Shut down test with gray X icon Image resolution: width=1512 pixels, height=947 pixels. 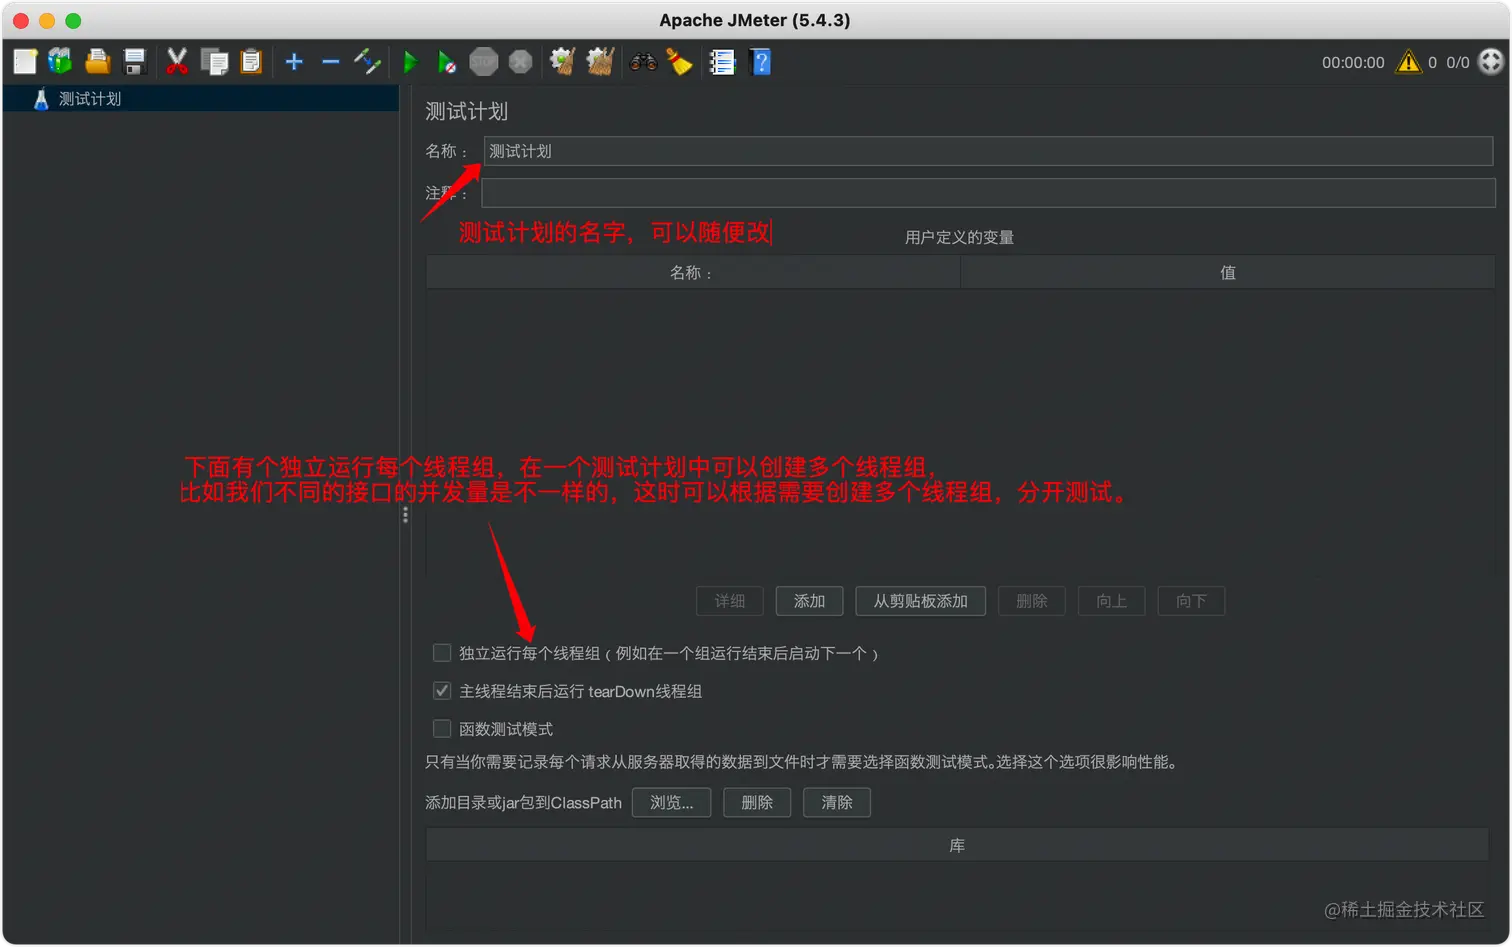[x=520, y=62]
